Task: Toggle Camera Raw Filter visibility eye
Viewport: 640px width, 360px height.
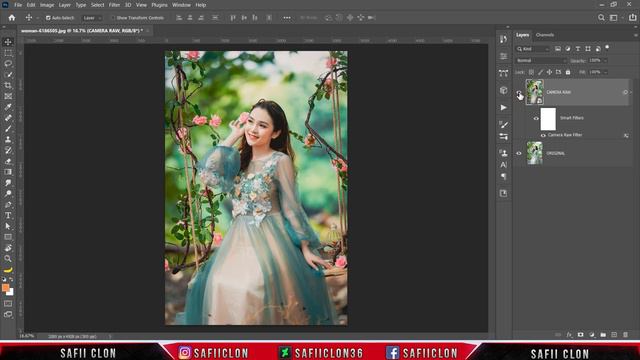Action: tap(543, 135)
